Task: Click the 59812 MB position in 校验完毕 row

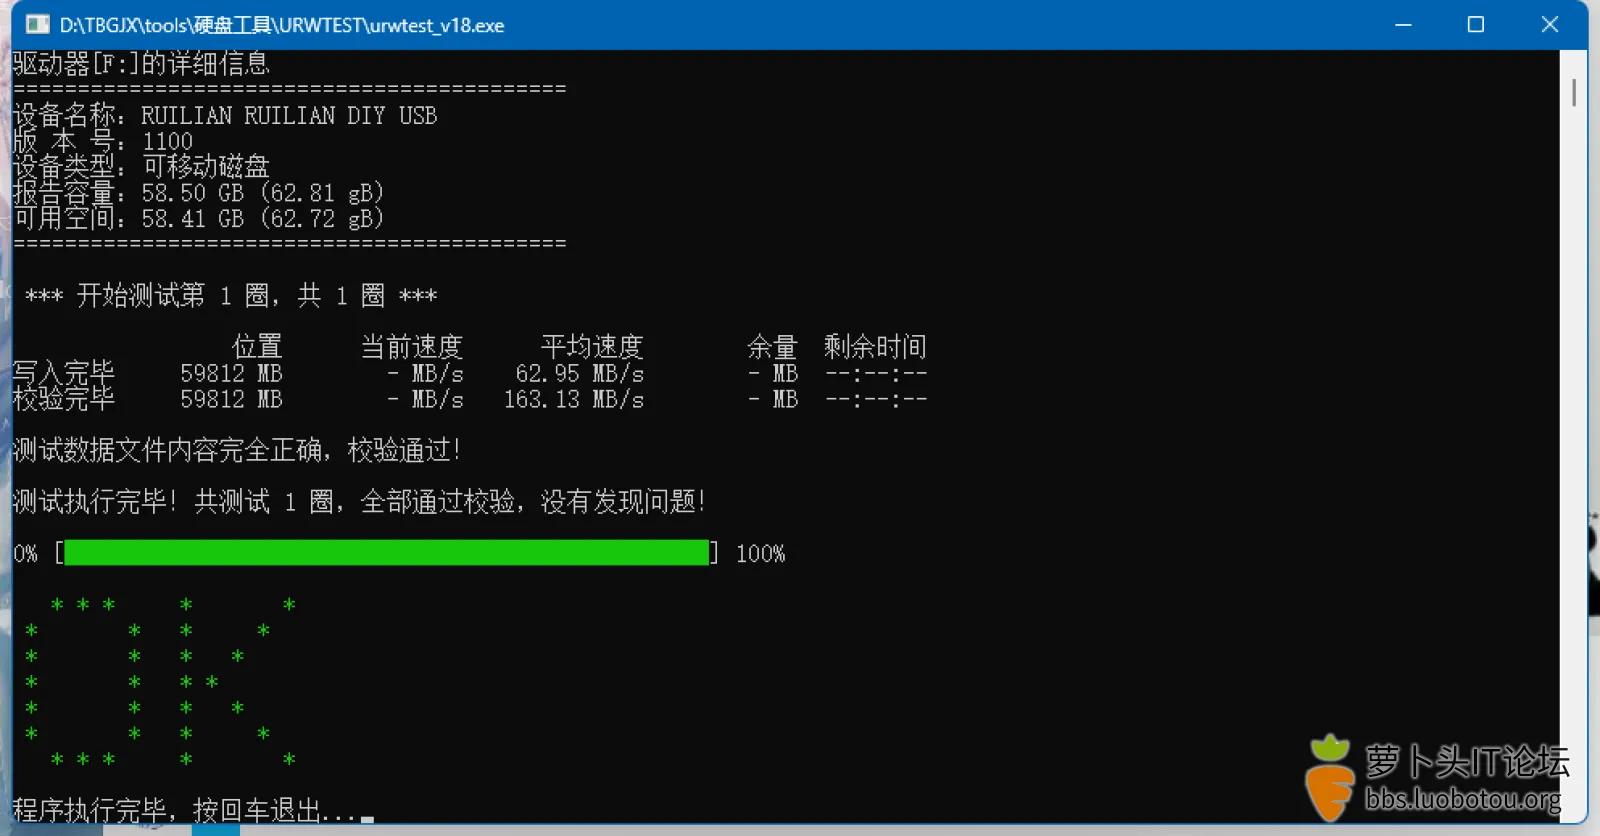Action: (x=231, y=400)
